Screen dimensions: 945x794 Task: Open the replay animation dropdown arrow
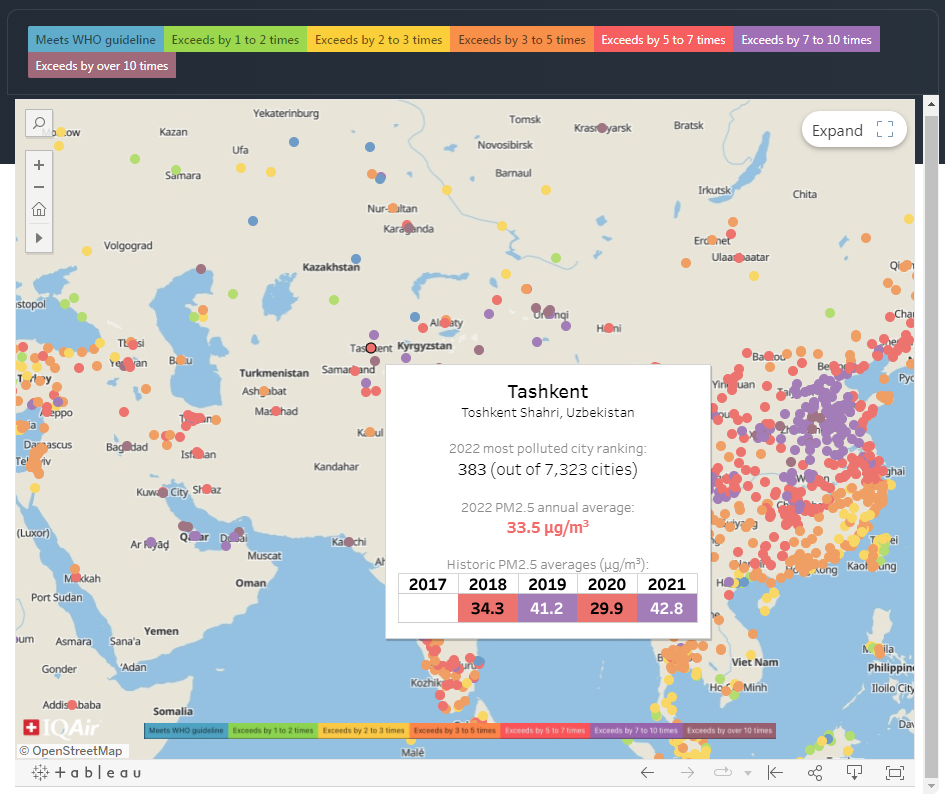coord(748,773)
